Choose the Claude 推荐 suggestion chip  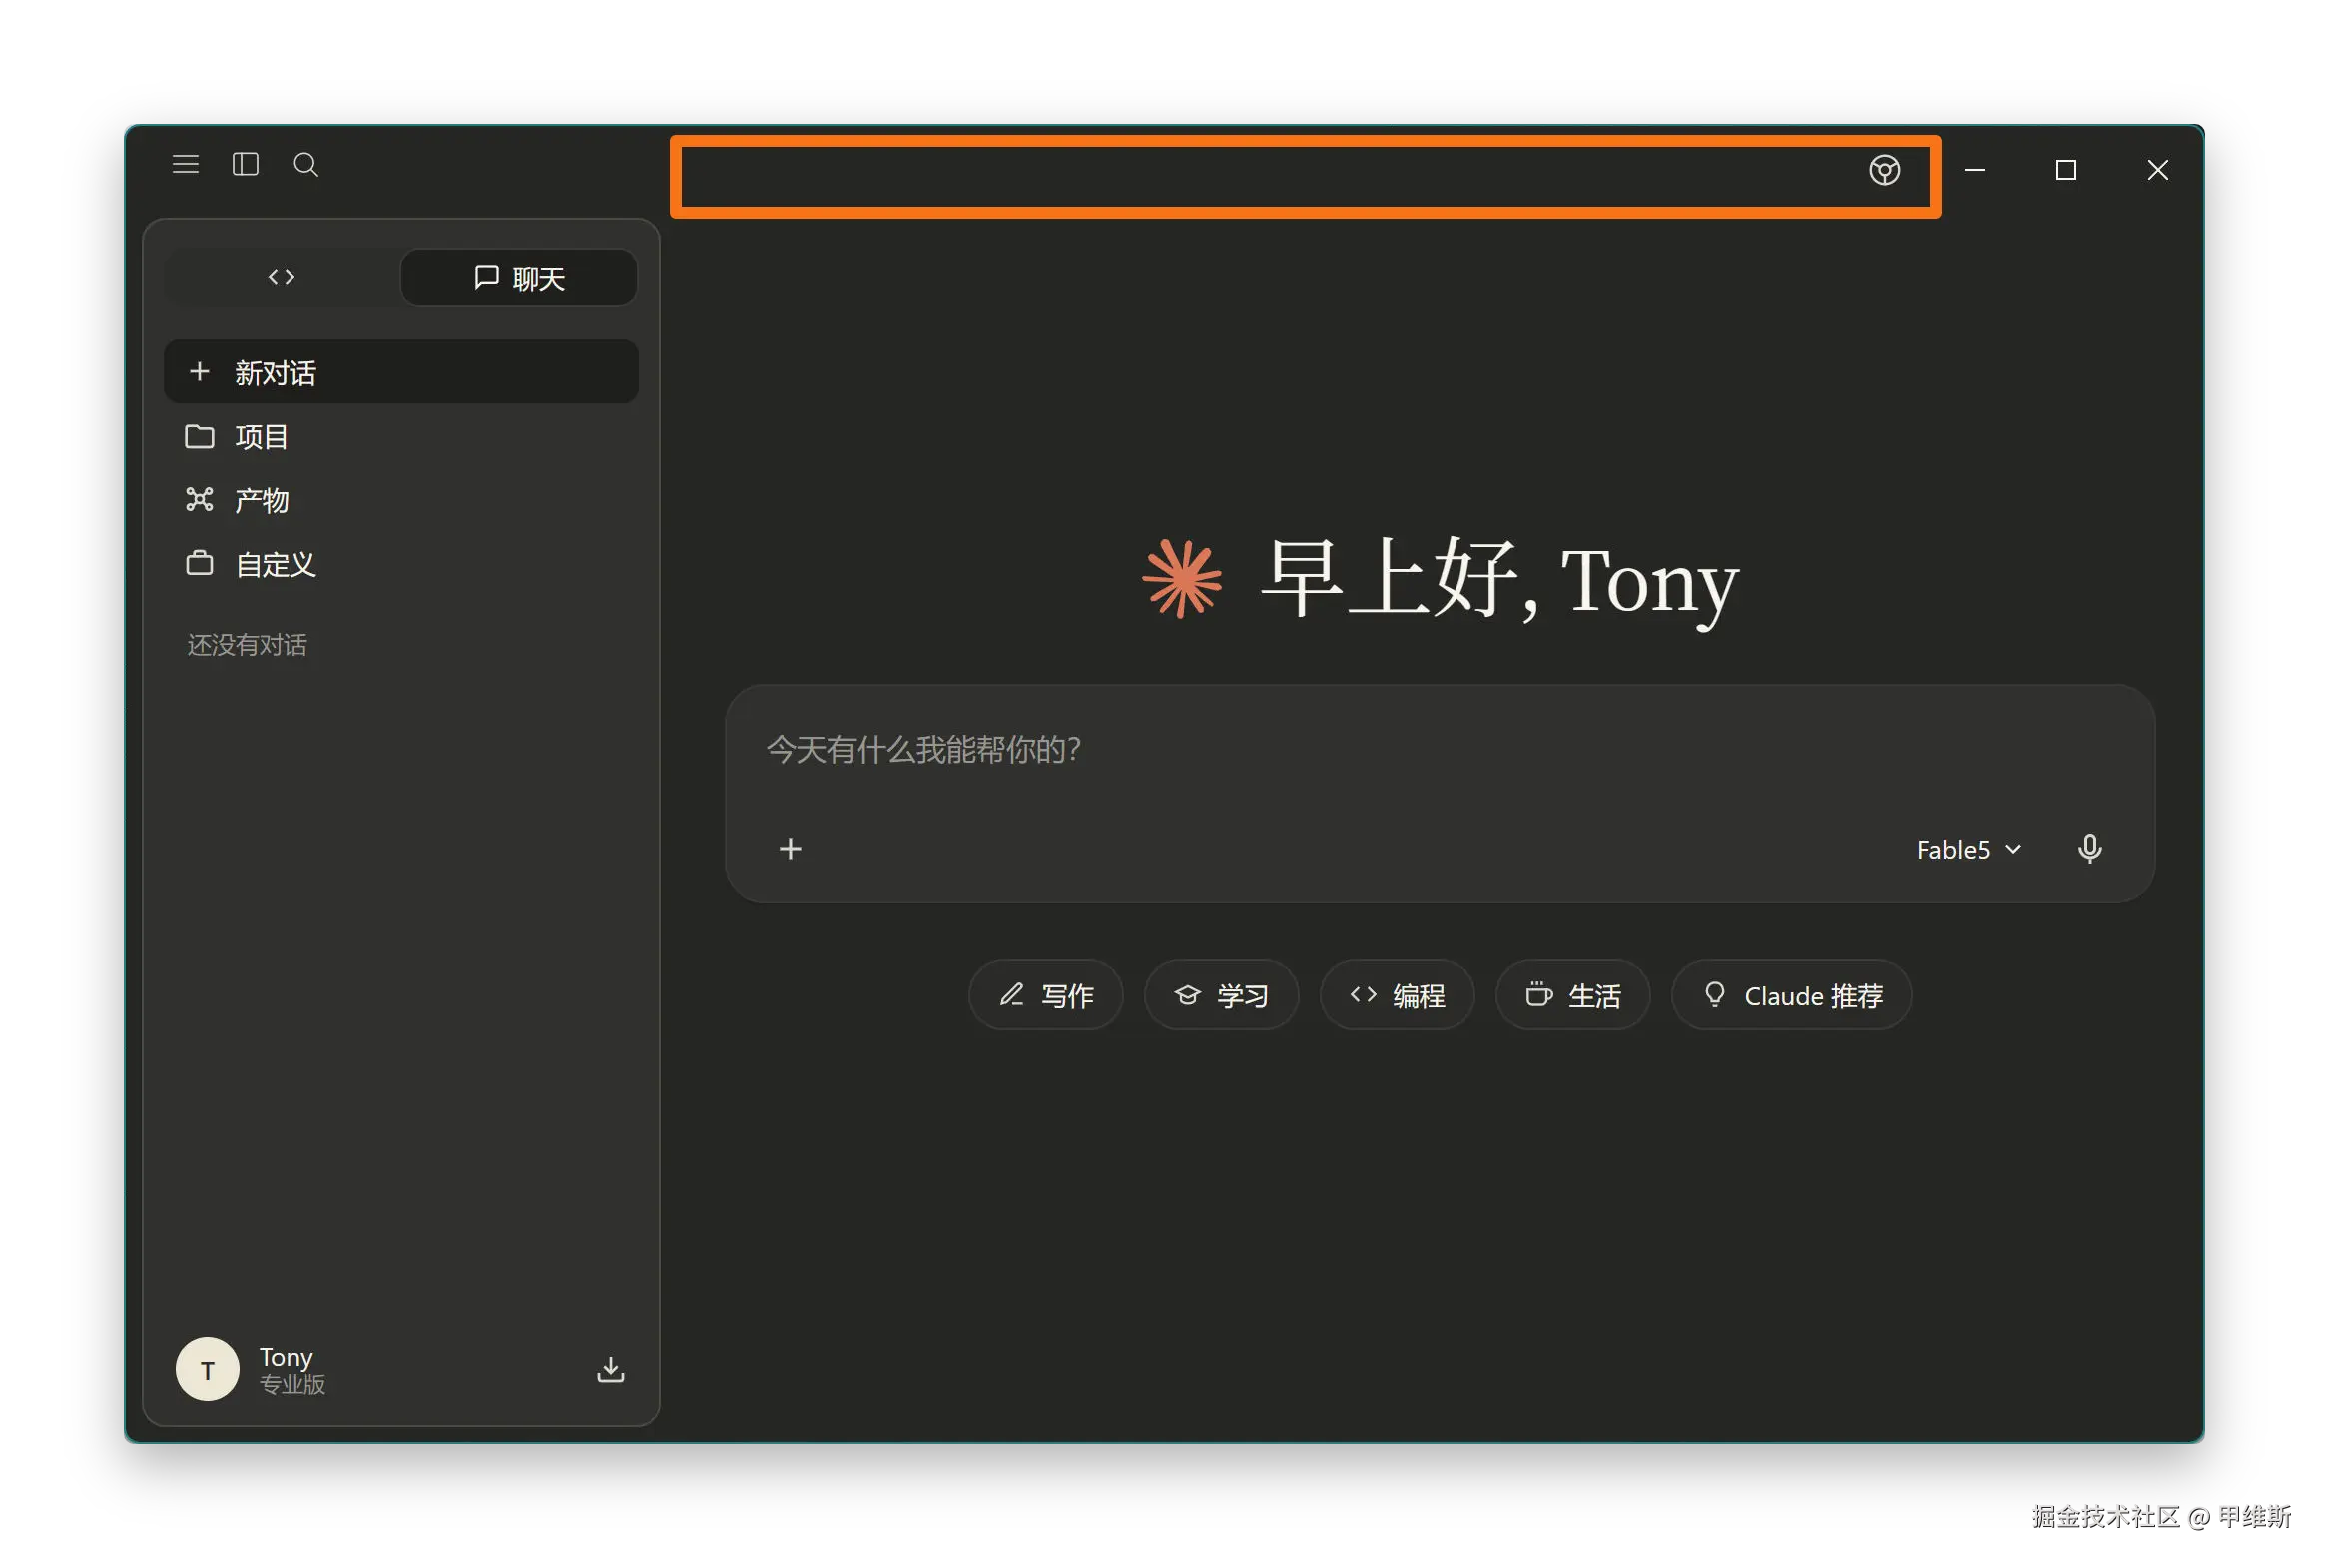1791,995
